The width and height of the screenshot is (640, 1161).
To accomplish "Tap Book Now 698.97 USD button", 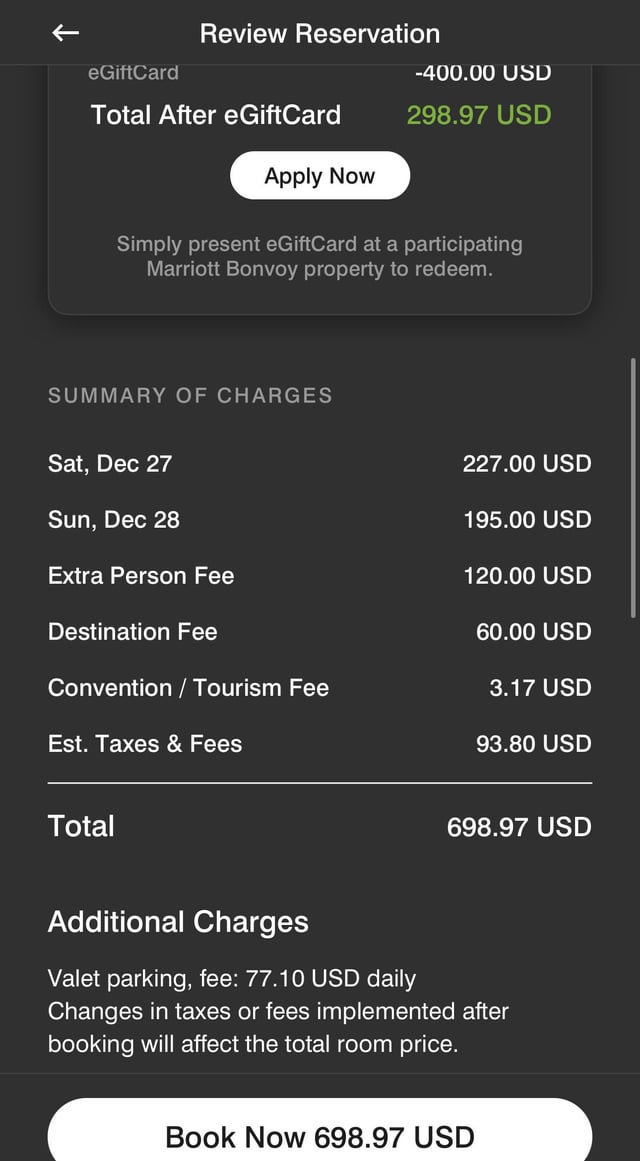I will click(x=320, y=1136).
